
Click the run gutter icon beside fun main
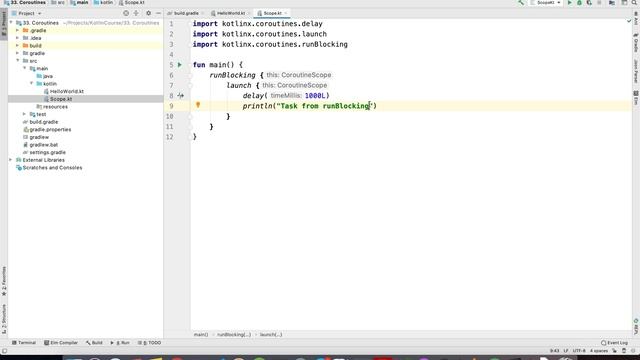(180, 65)
